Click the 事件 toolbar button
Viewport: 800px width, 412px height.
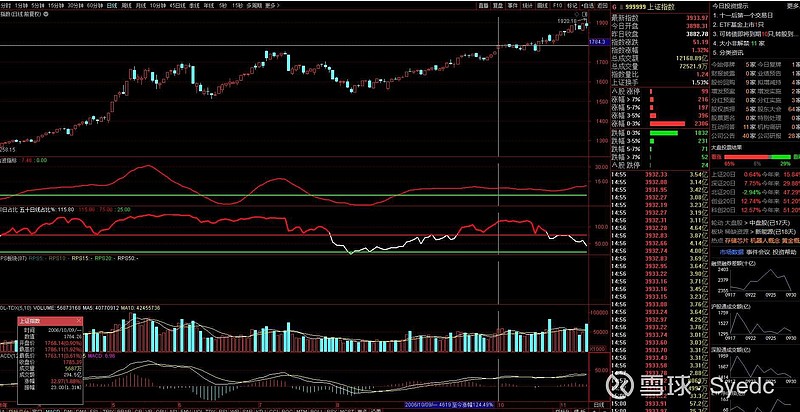point(513,5)
